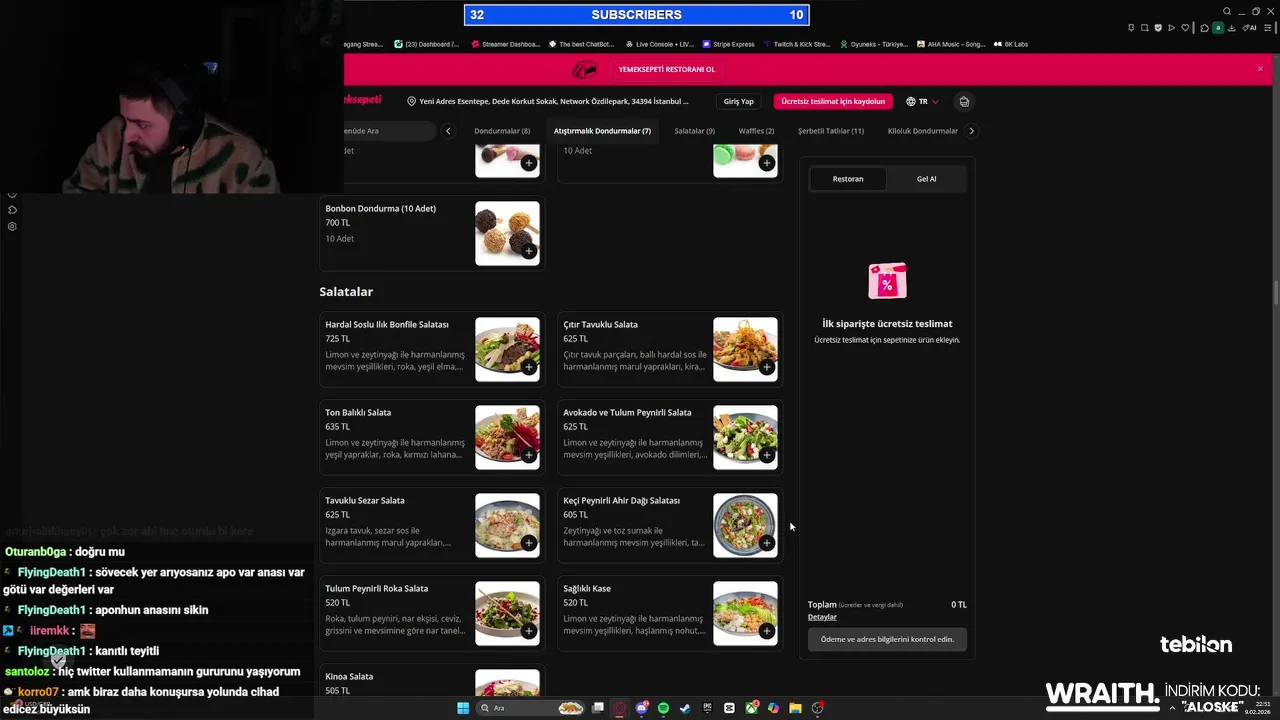Open the Stripe Express bookmark
1280x720 pixels.
(729, 44)
